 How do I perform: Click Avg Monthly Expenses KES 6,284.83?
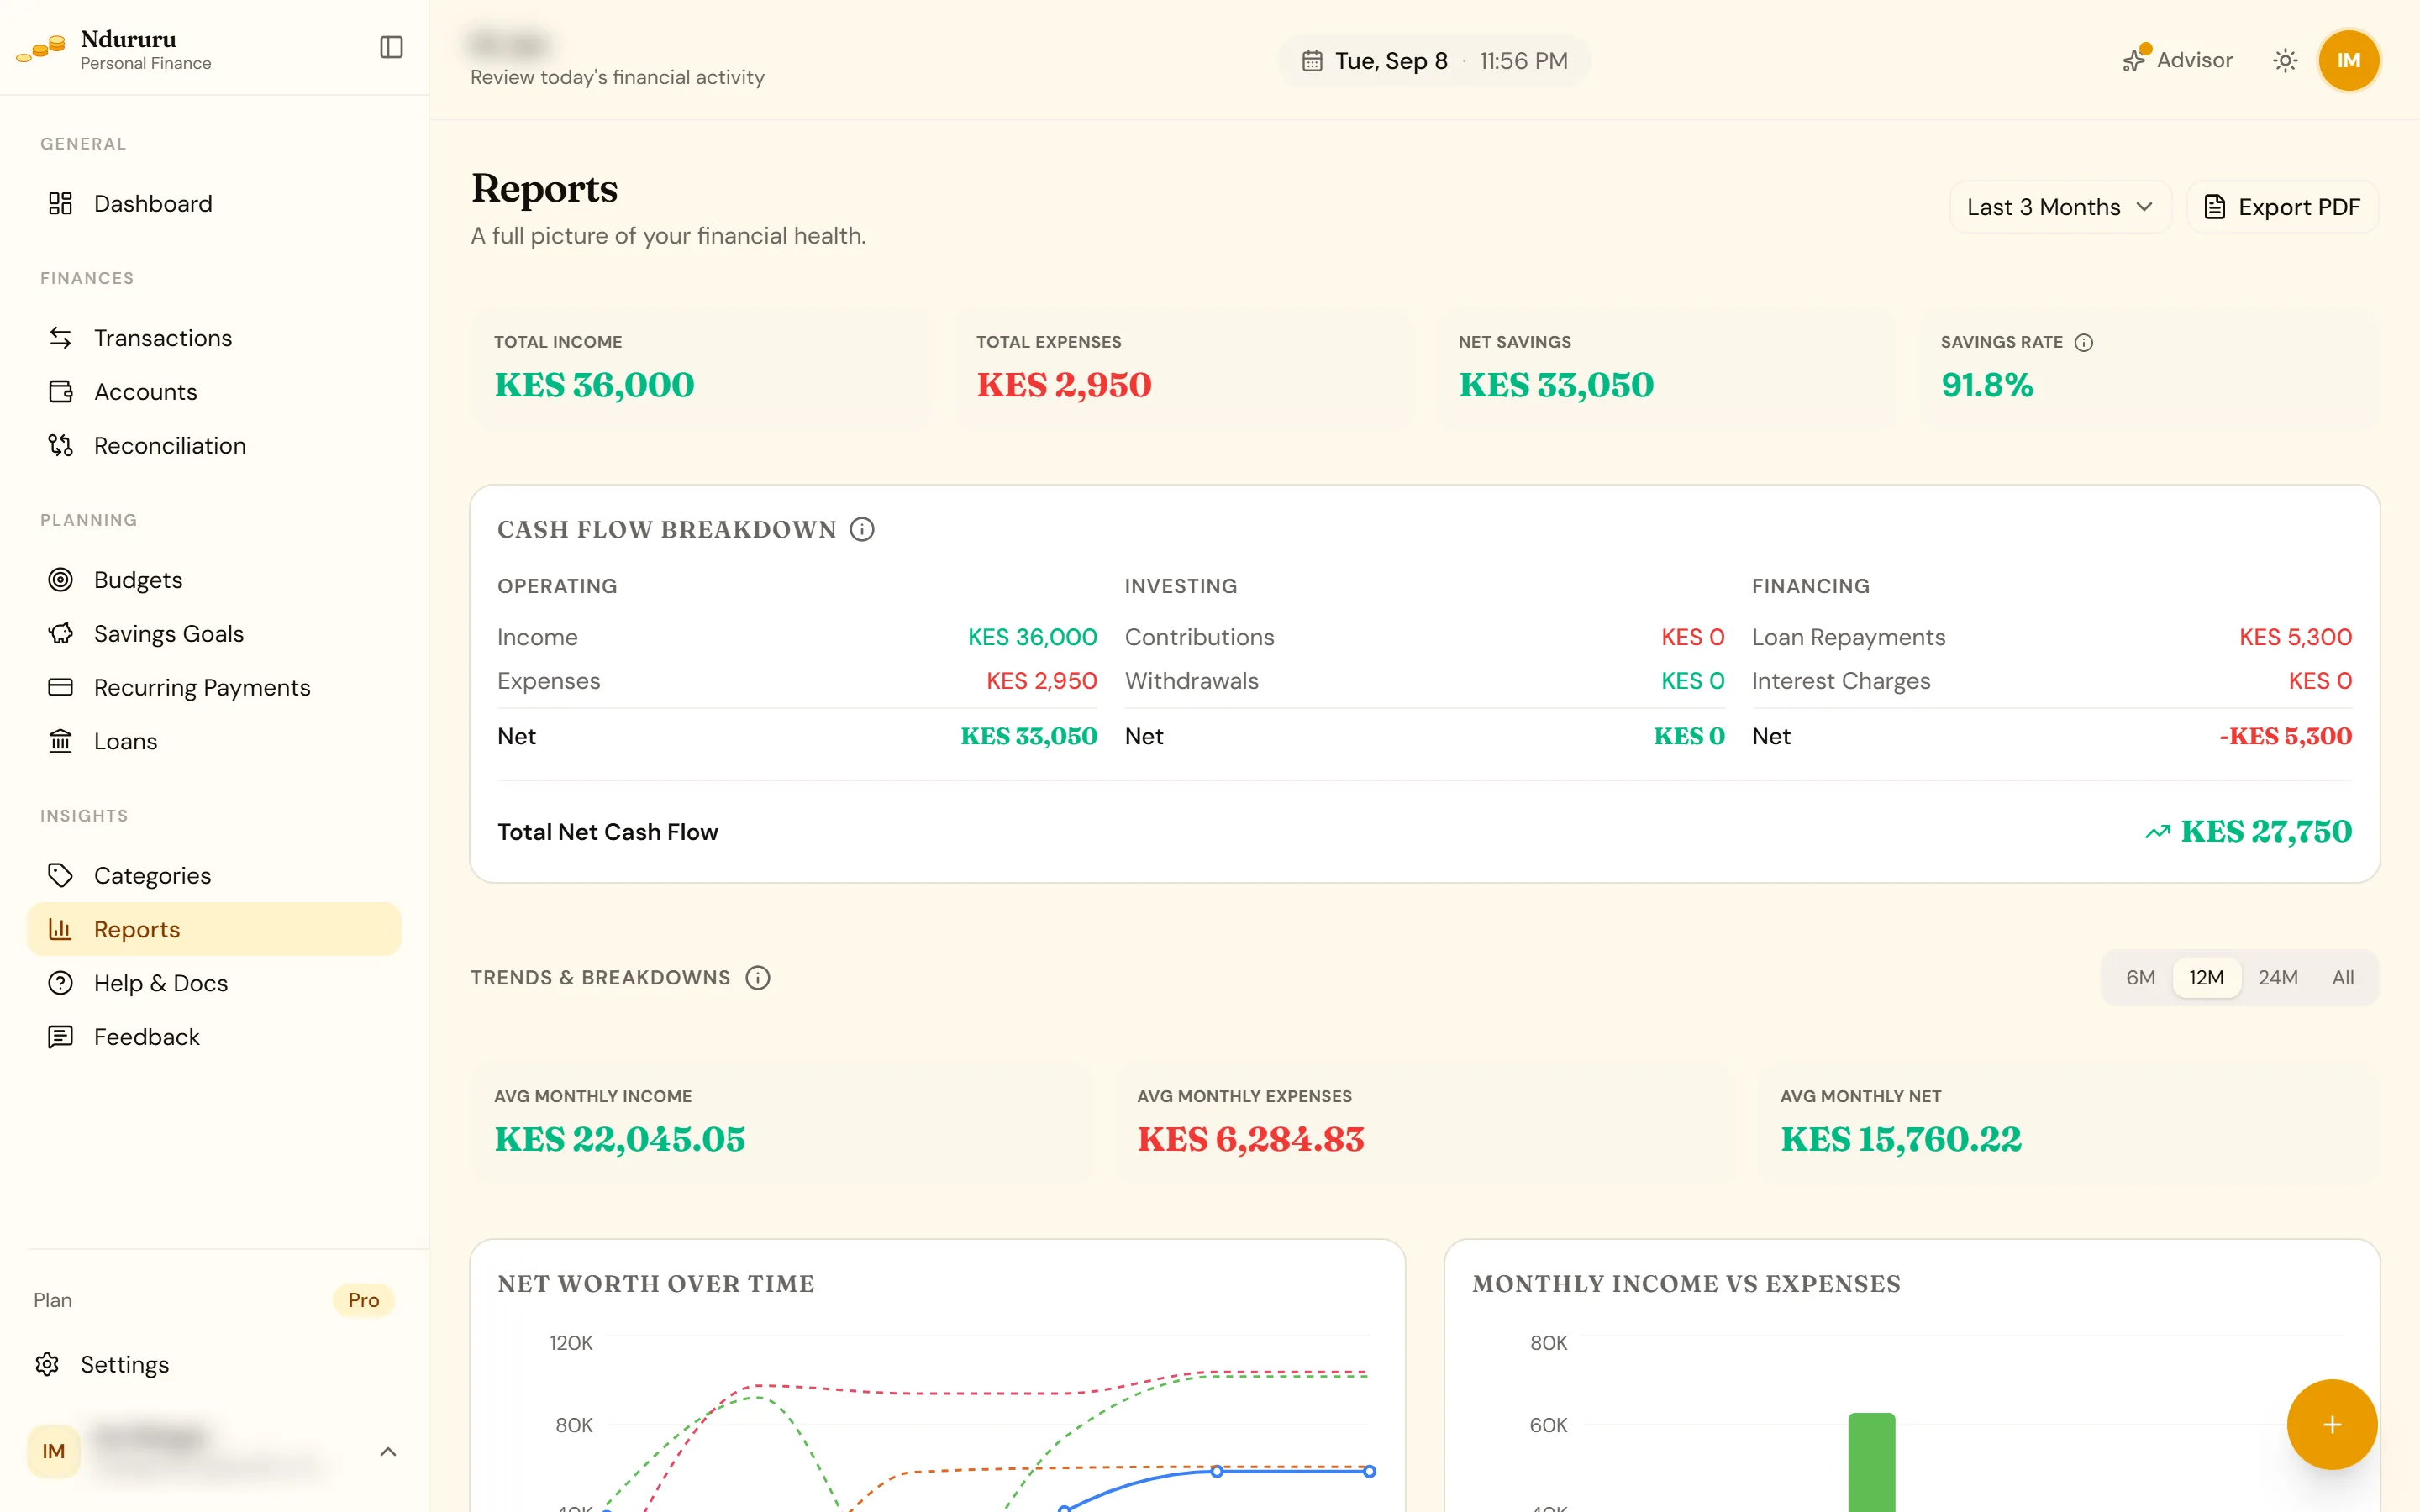[1250, 1139]
